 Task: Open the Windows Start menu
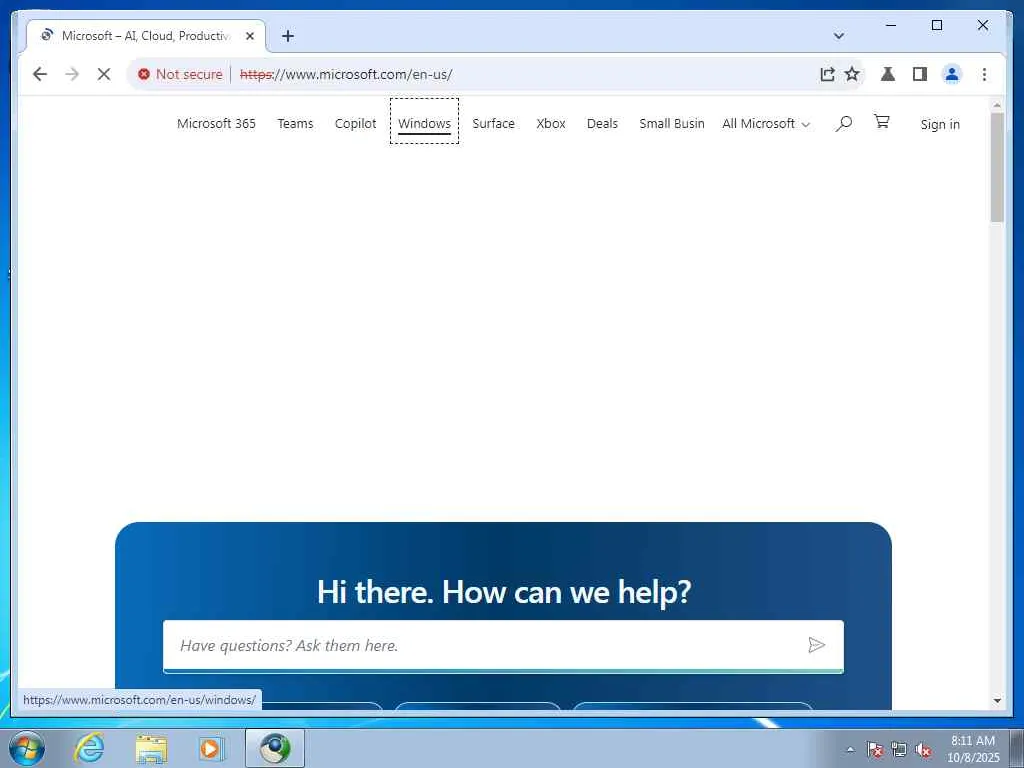pyautogui.click(x=27, y=748)
